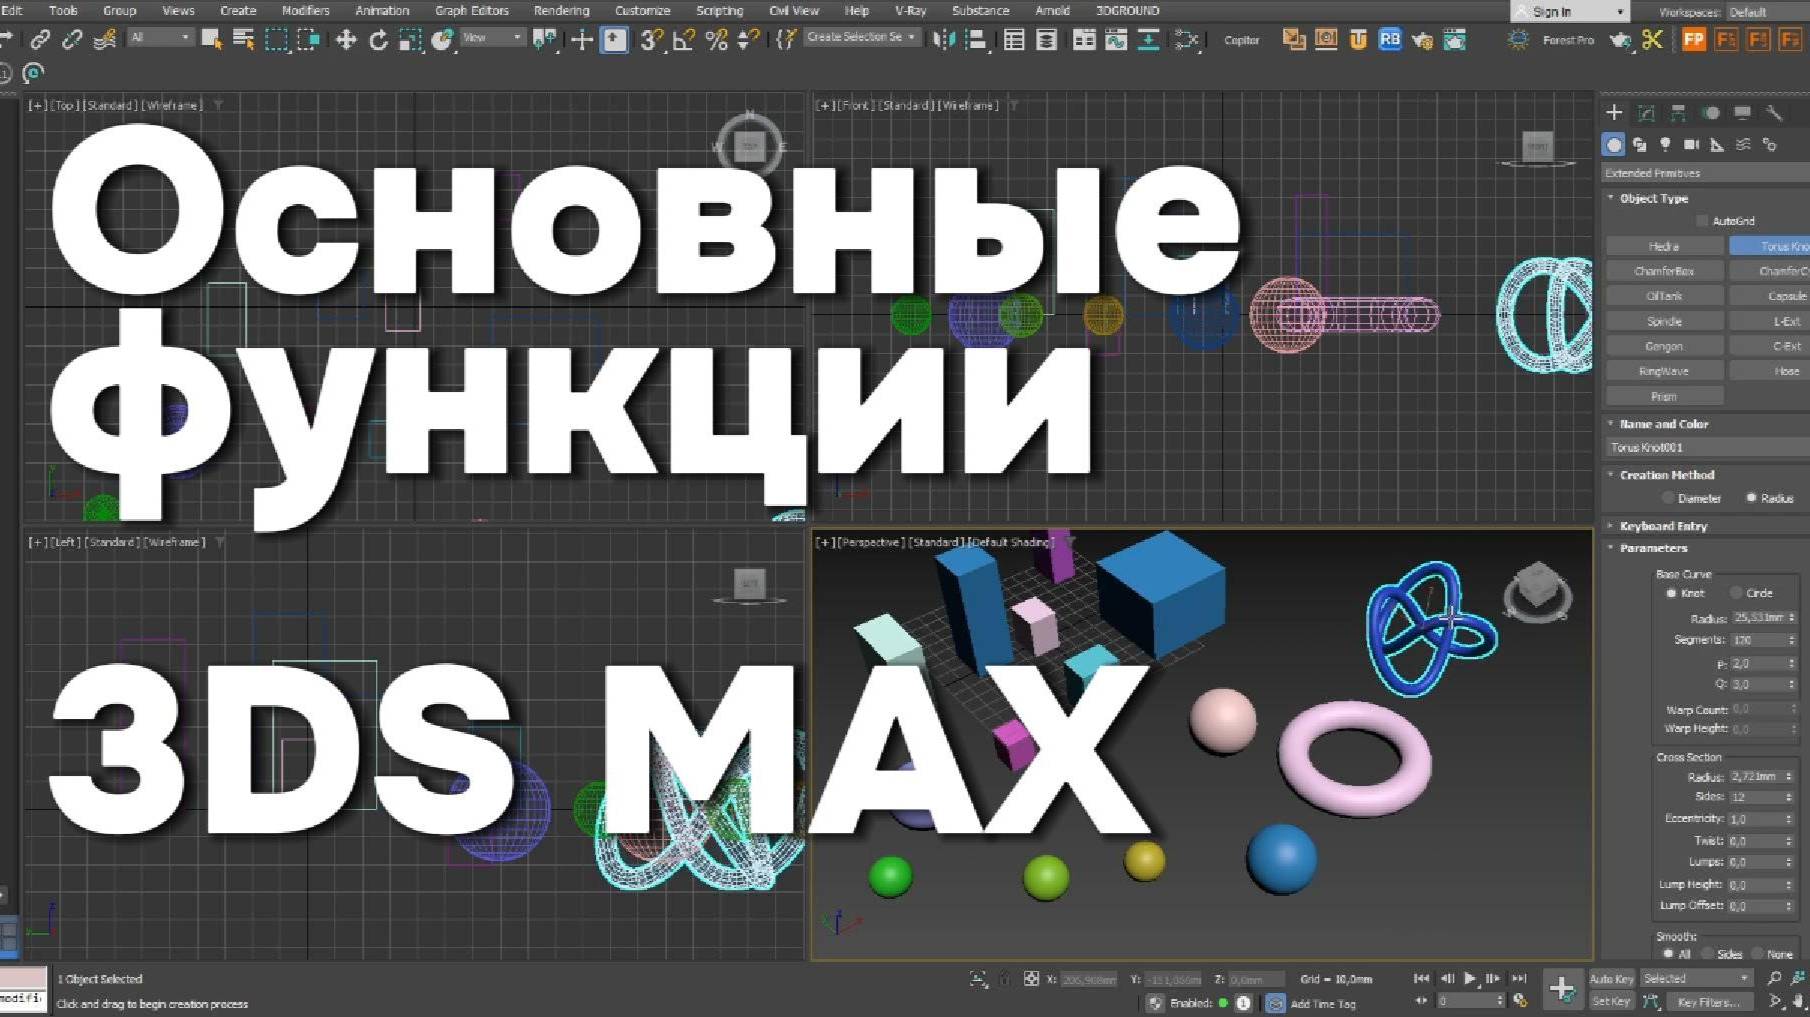Click the green-yellow scissors plugin icon
The width and height of the screenshot is (1810, 1017).
tap(1652, 39)
